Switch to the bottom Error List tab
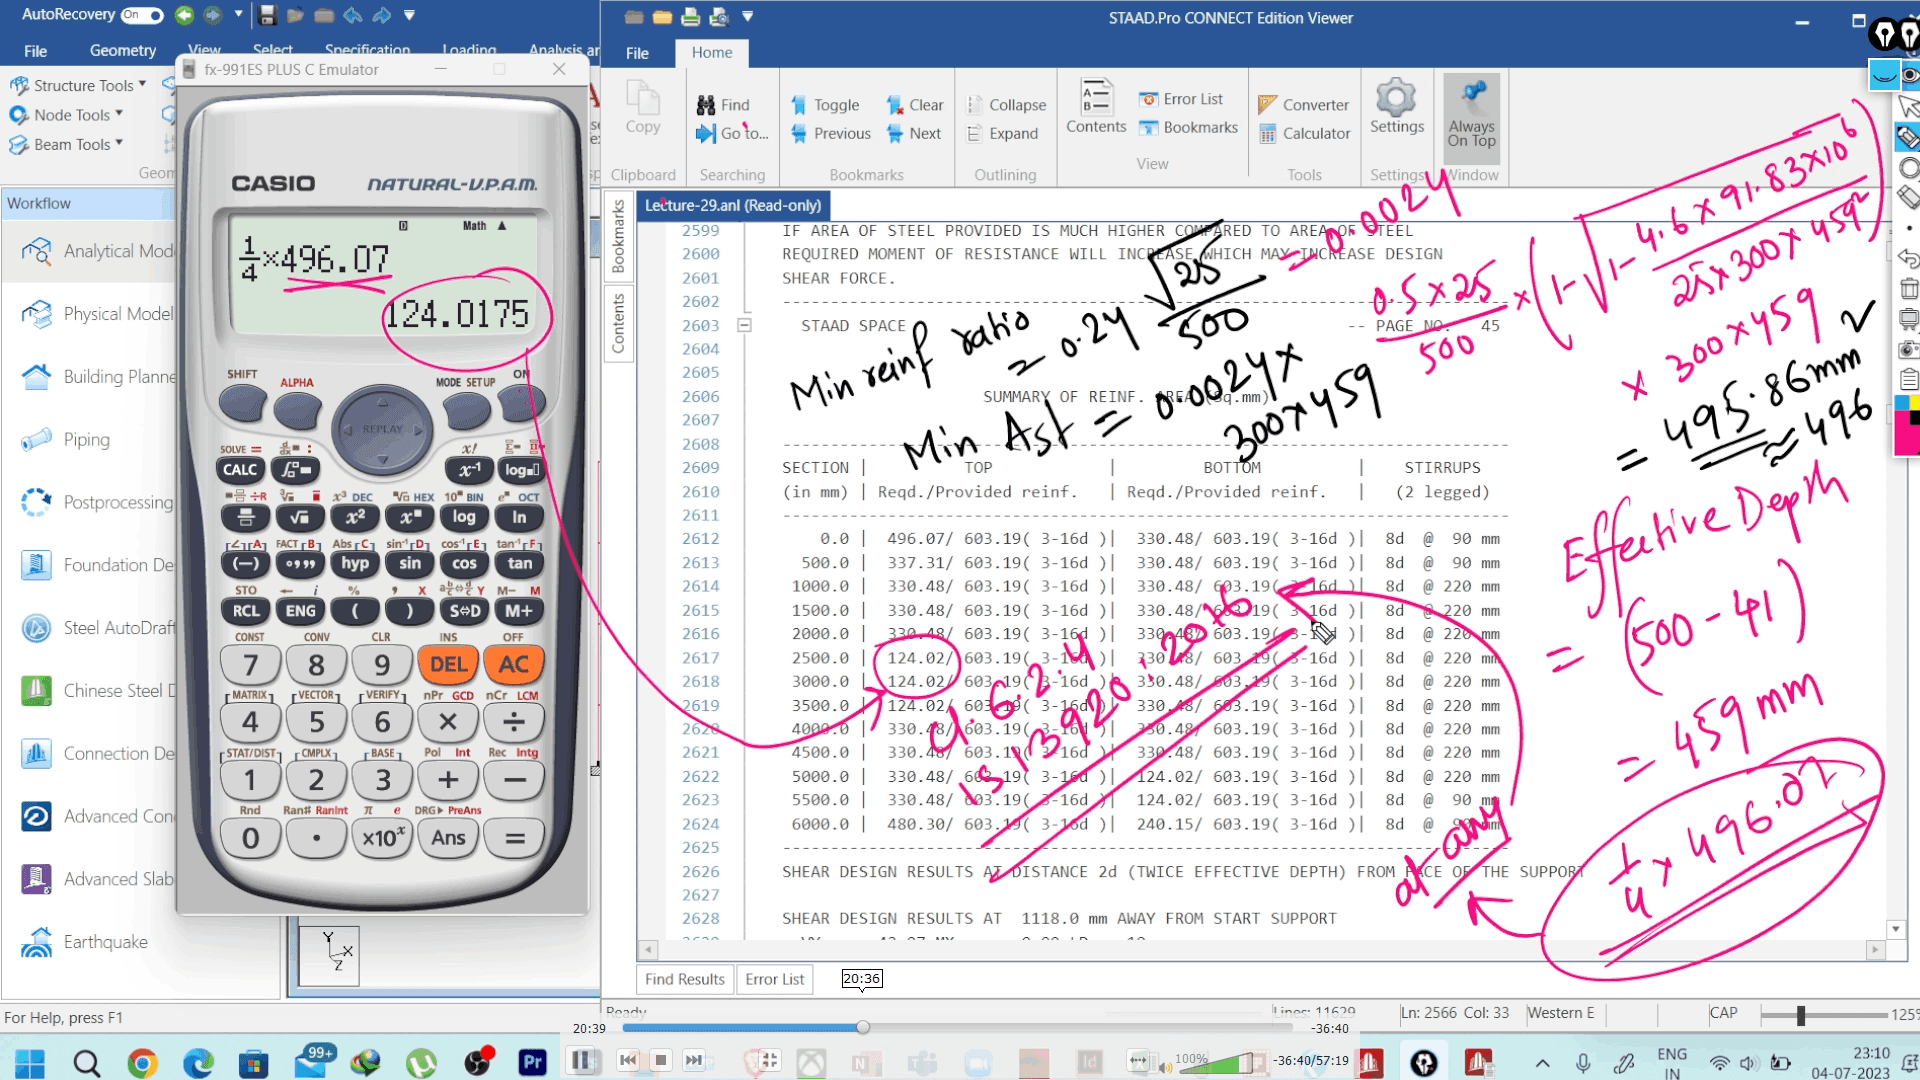Image resolution: width=1920 pixels, height=1080 pixels. tap(775, 979)
